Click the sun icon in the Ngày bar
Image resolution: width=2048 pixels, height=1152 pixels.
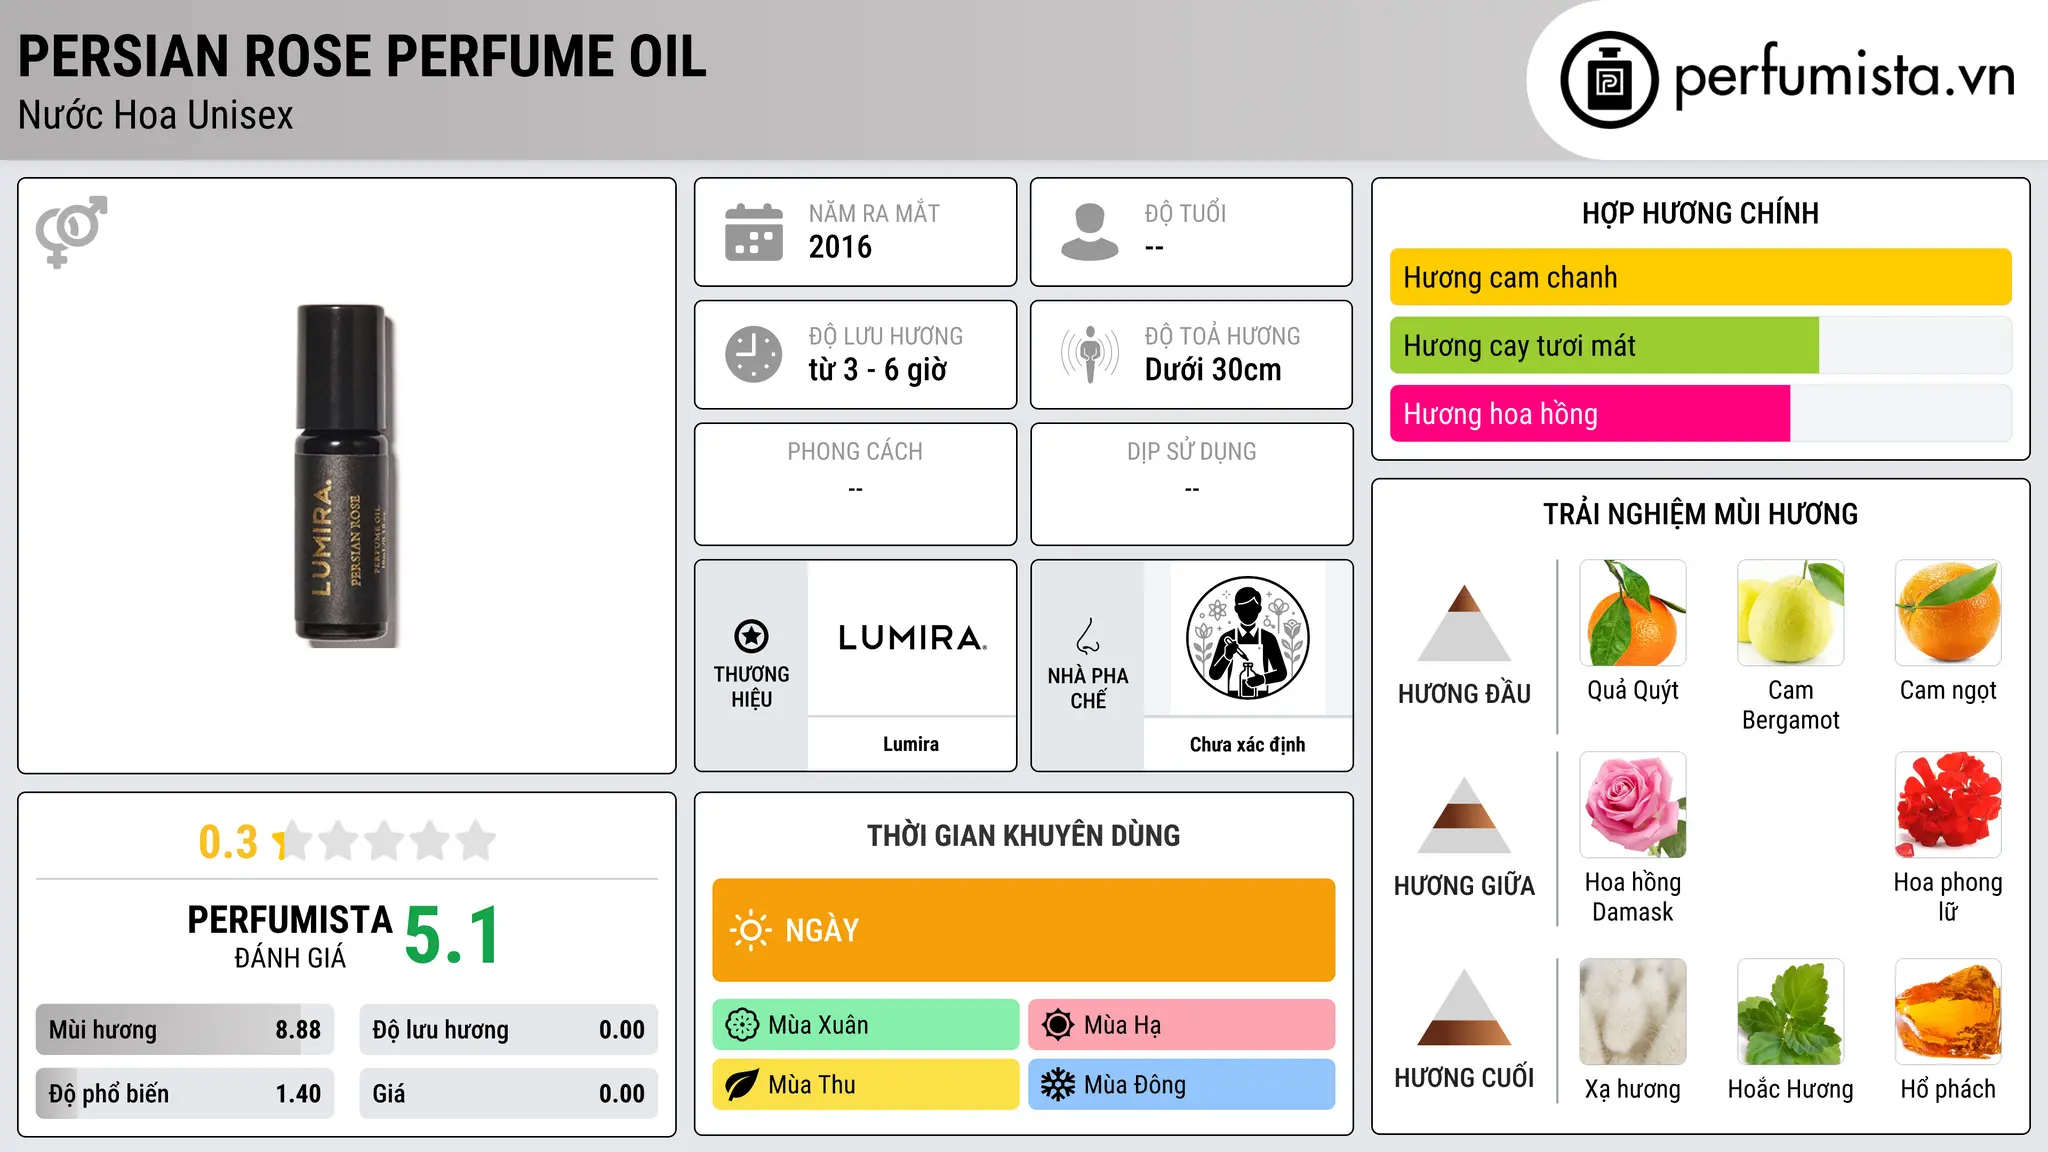pyautogui.click(x=750, y=930)
